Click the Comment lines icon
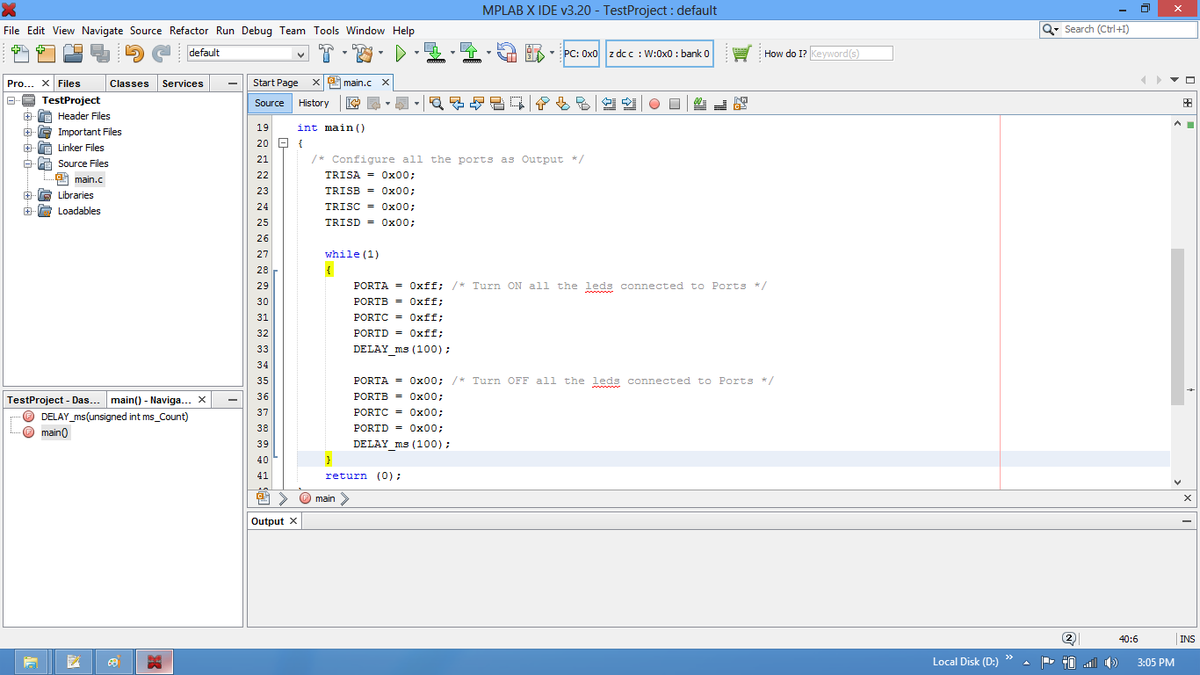The width and height of the screenshot is (1200, 675). point(700,103)
